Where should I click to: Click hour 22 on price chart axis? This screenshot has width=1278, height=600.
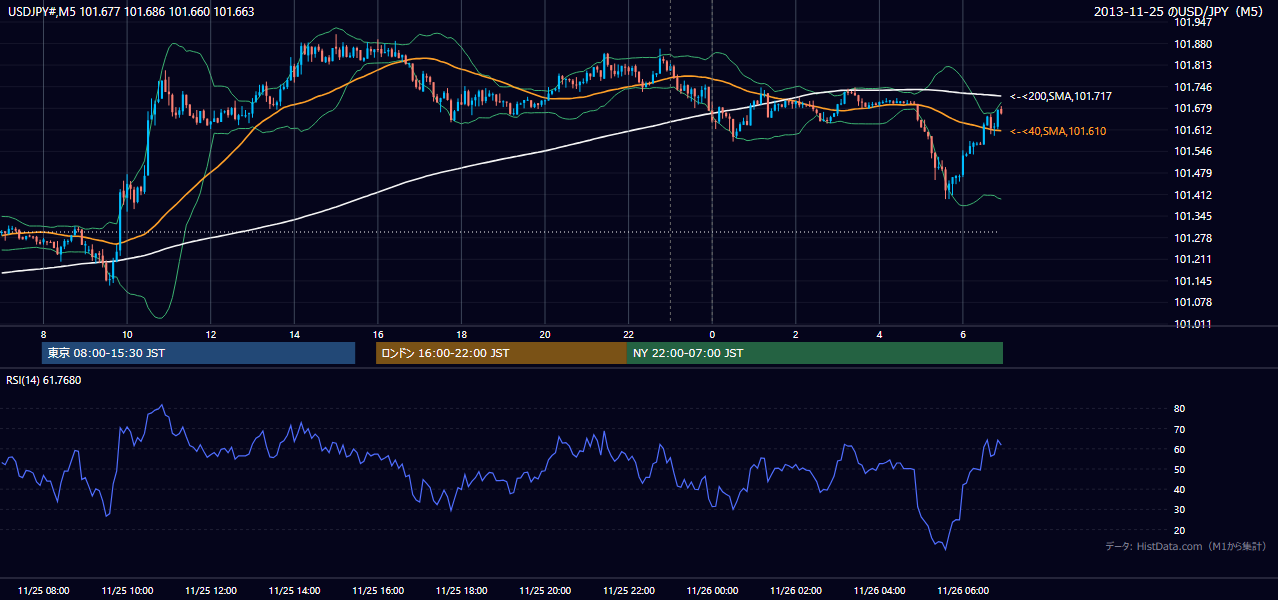[x=628, y=334]
